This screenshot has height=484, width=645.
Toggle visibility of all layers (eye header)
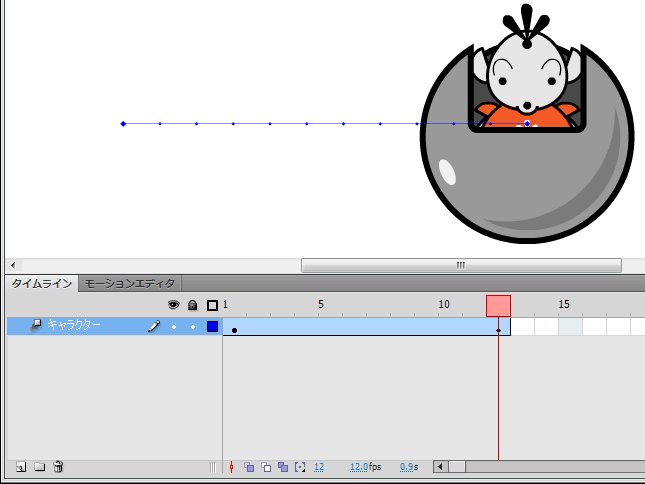(173, 305)
